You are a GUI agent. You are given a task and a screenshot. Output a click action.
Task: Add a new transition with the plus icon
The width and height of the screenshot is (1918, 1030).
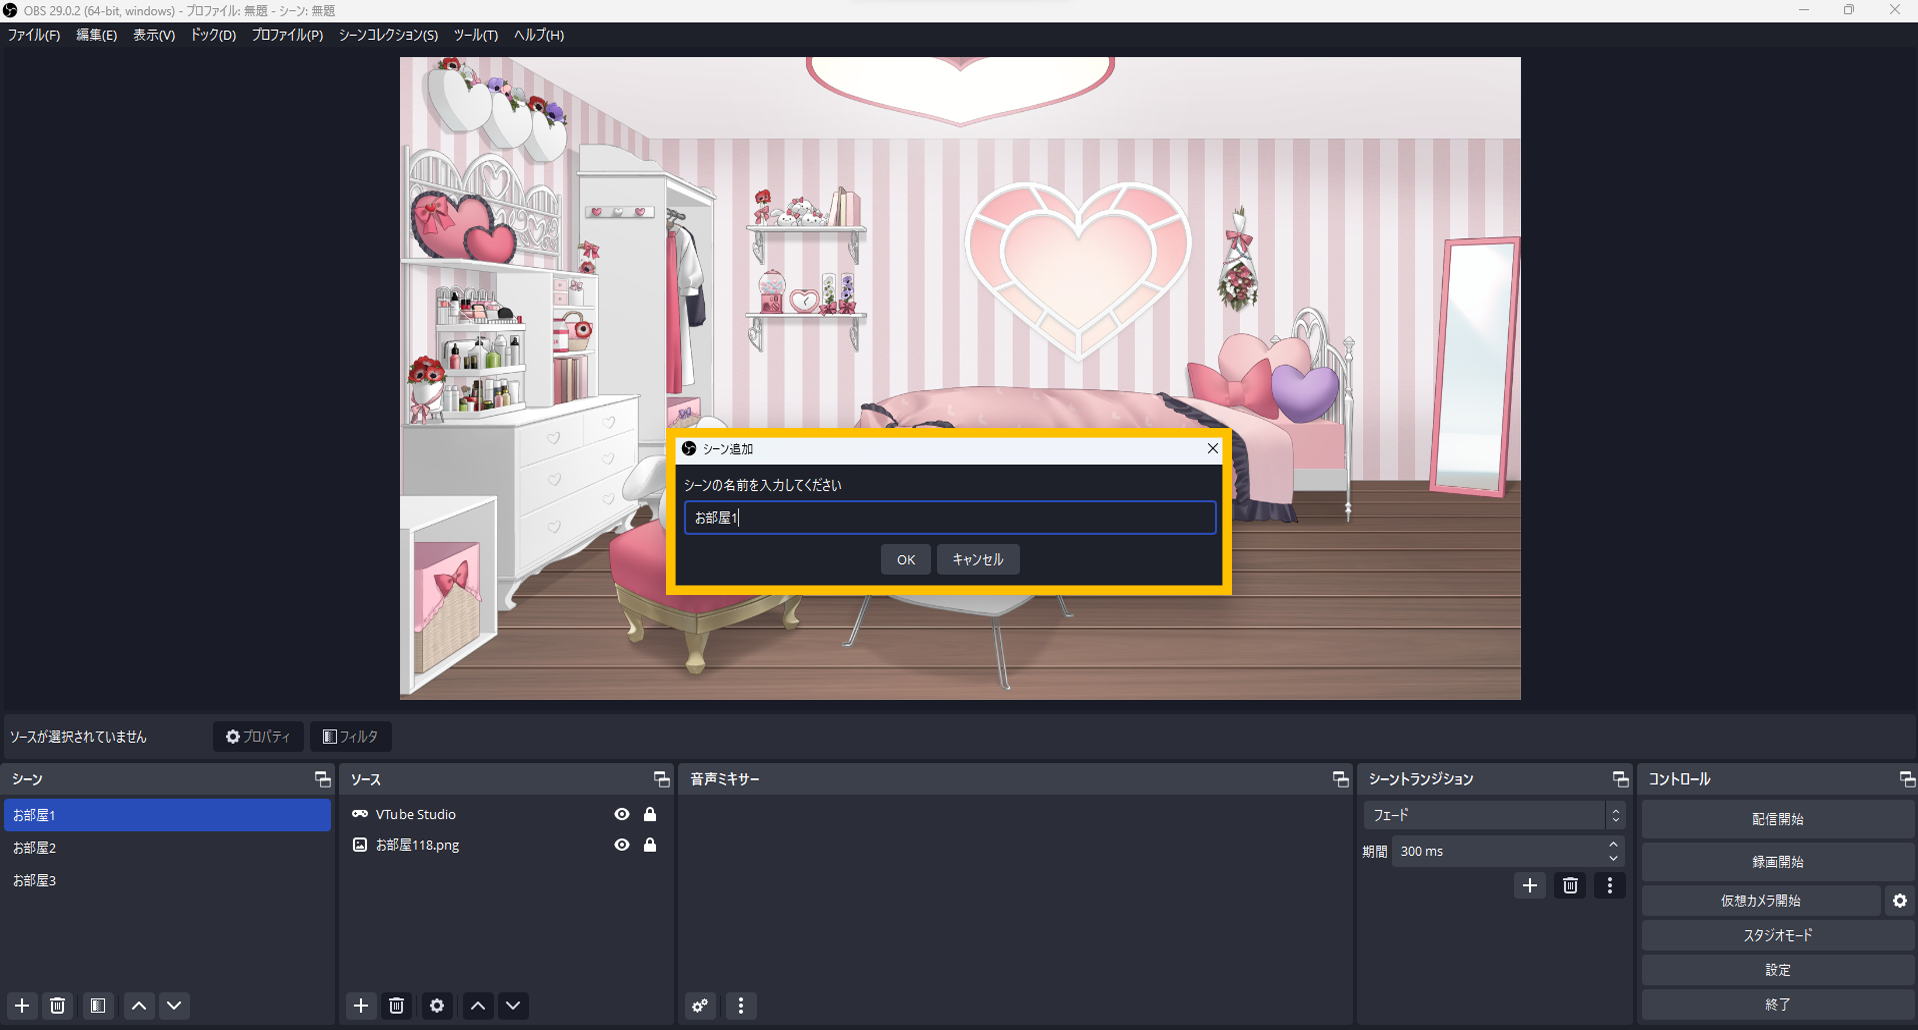[x=1529, y=885]
